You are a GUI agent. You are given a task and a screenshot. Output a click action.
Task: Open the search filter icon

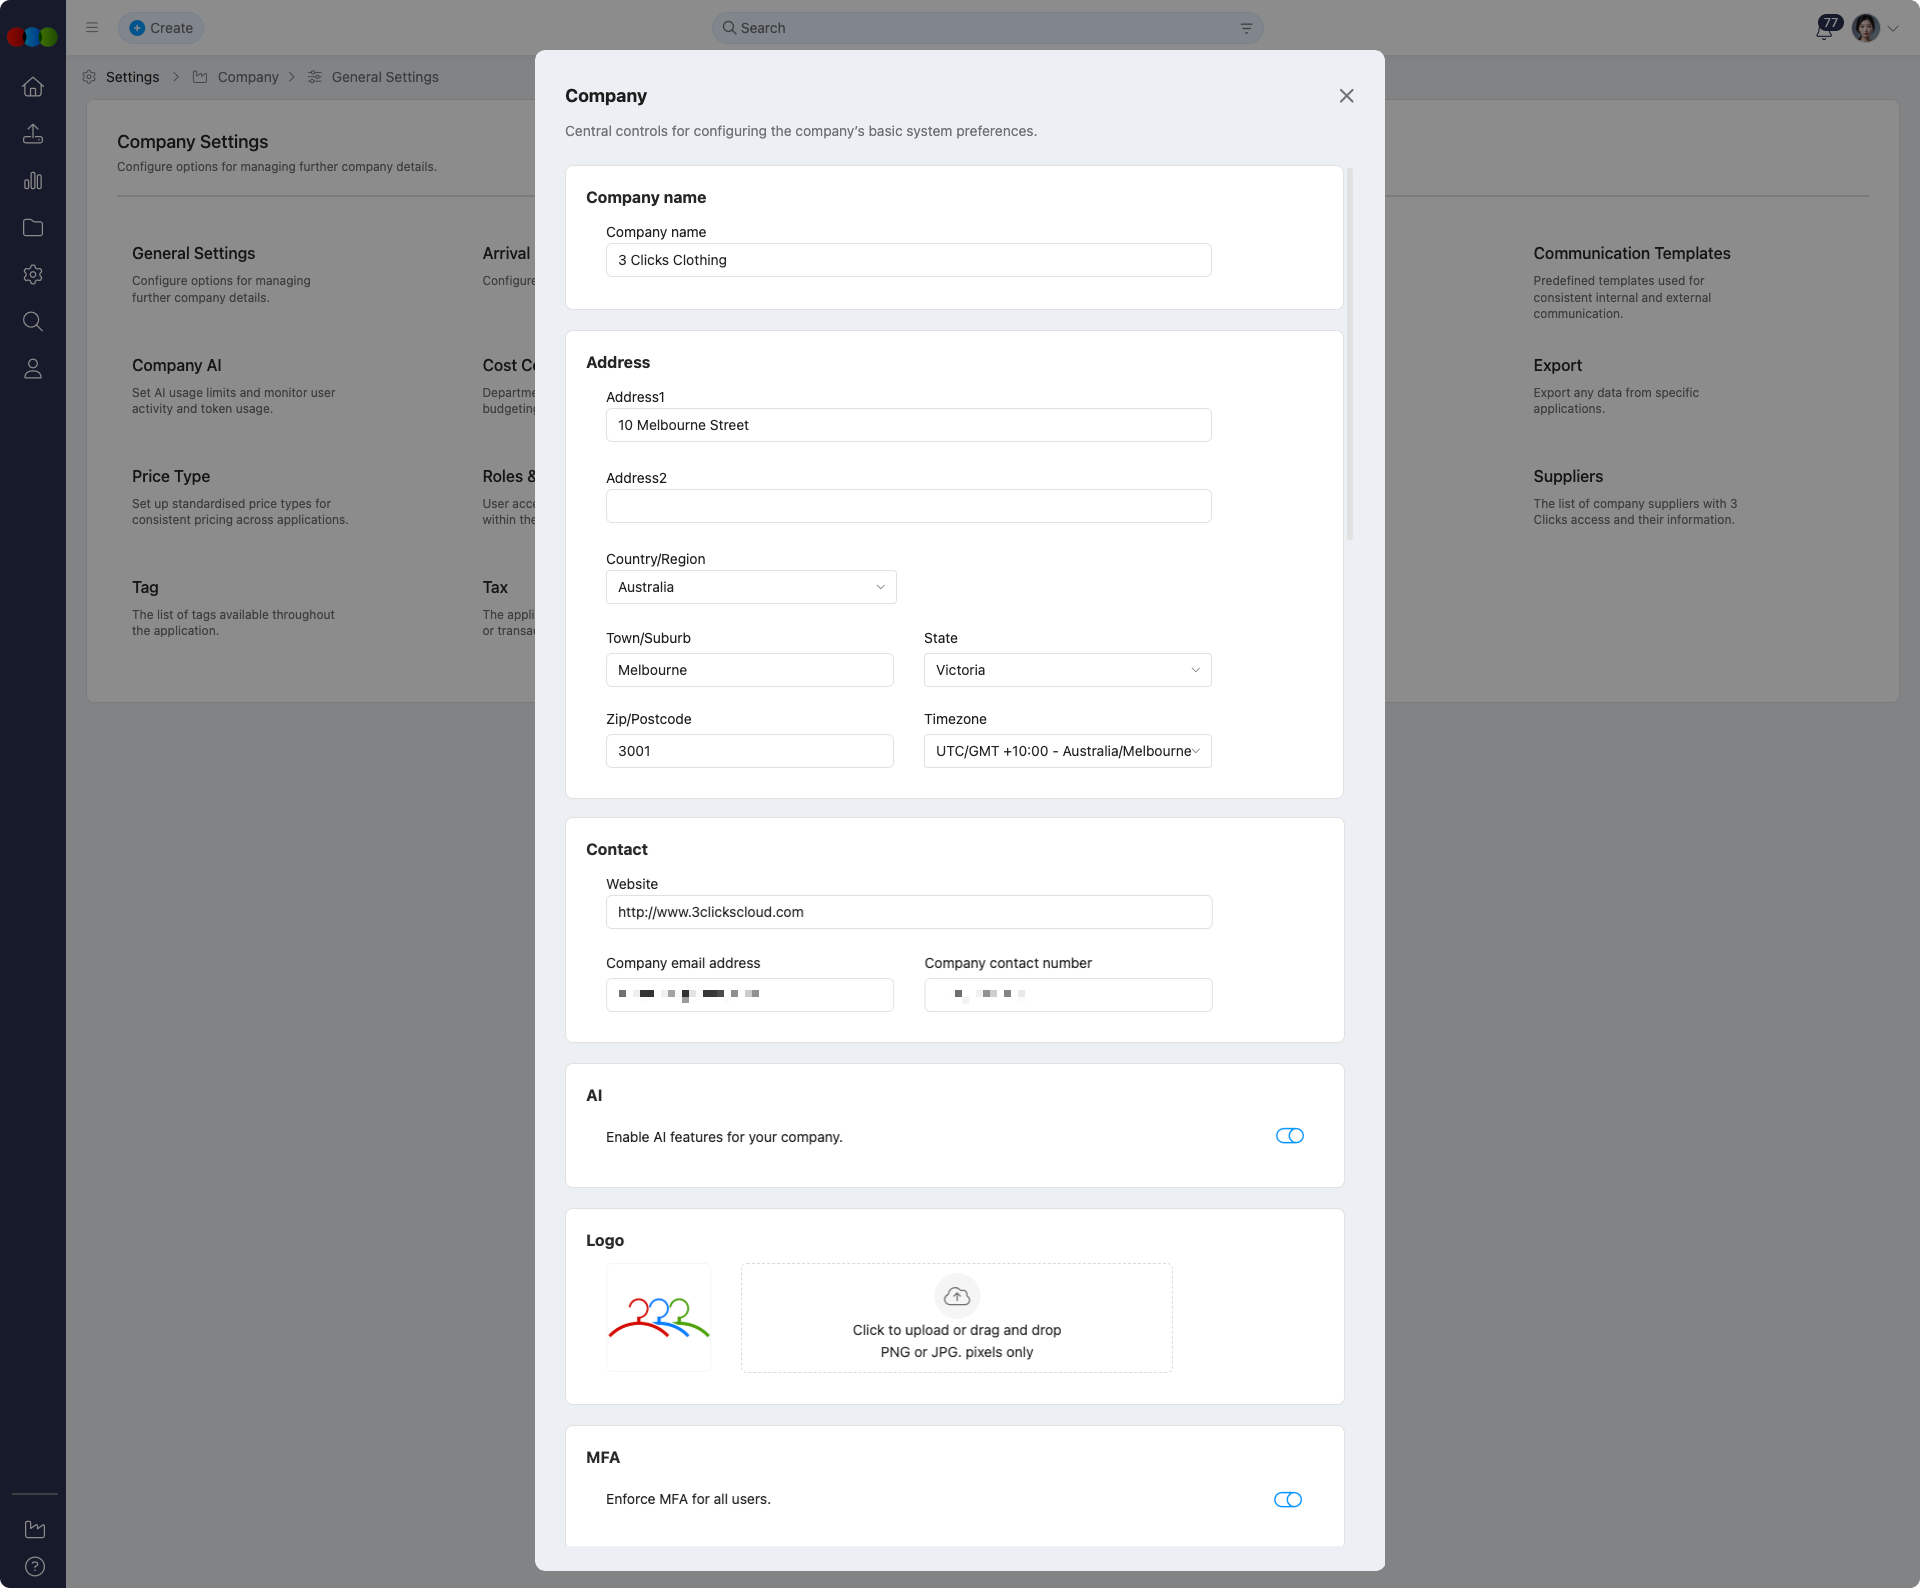tap(1245, 28)
